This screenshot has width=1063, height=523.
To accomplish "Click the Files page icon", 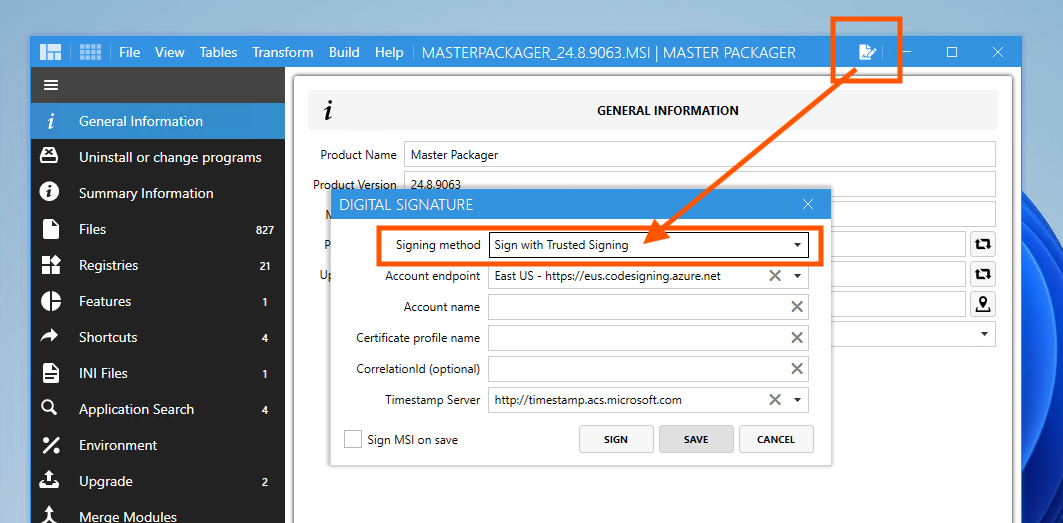I will pos(50,229).
